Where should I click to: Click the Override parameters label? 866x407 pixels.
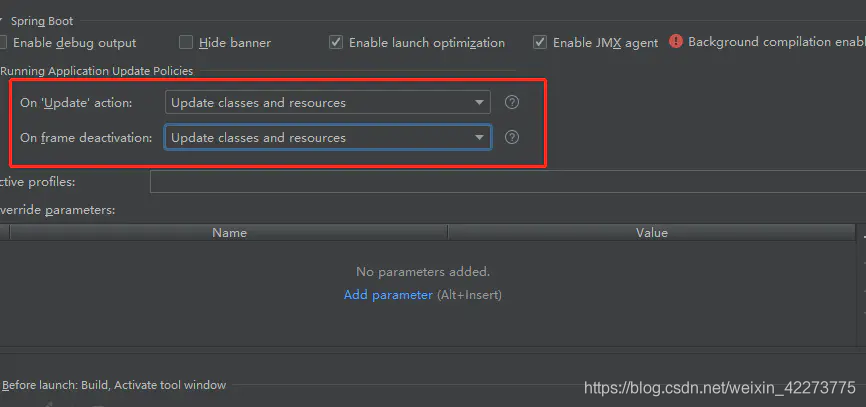[57, 210]
